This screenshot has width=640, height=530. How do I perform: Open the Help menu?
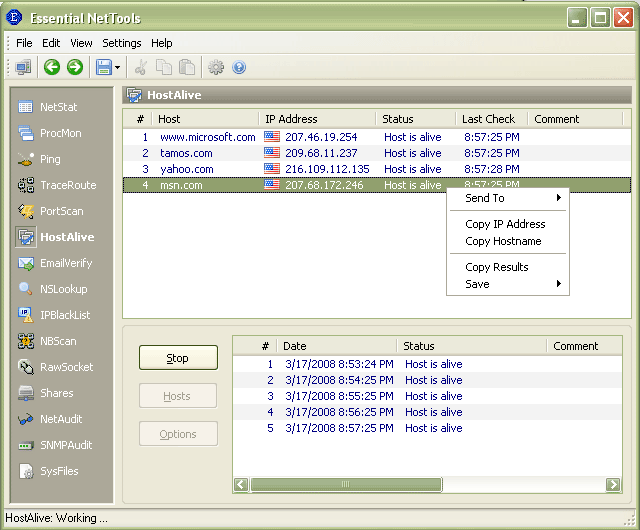coord(162,43)
